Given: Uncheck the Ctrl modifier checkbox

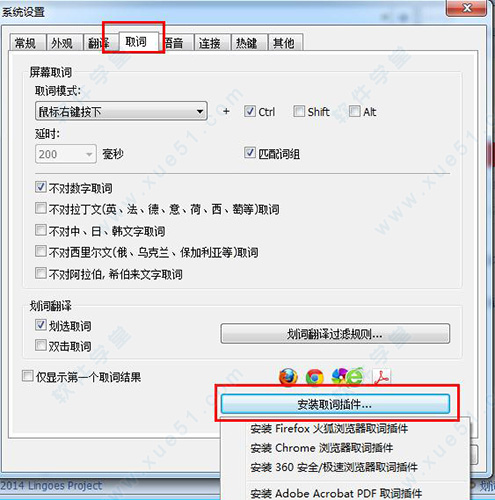Looking at the screenshot, I should tap(250, 111).
